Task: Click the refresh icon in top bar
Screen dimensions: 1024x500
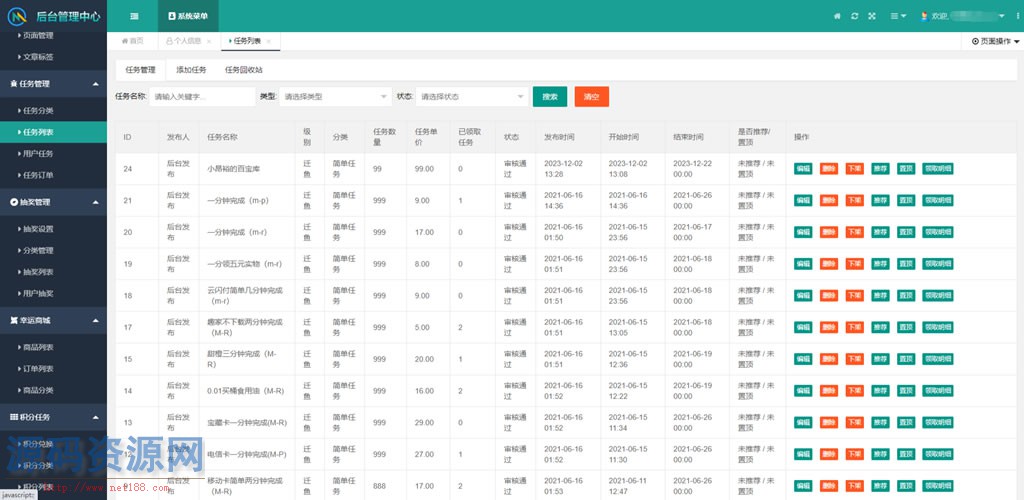Action: coord(854,16)
